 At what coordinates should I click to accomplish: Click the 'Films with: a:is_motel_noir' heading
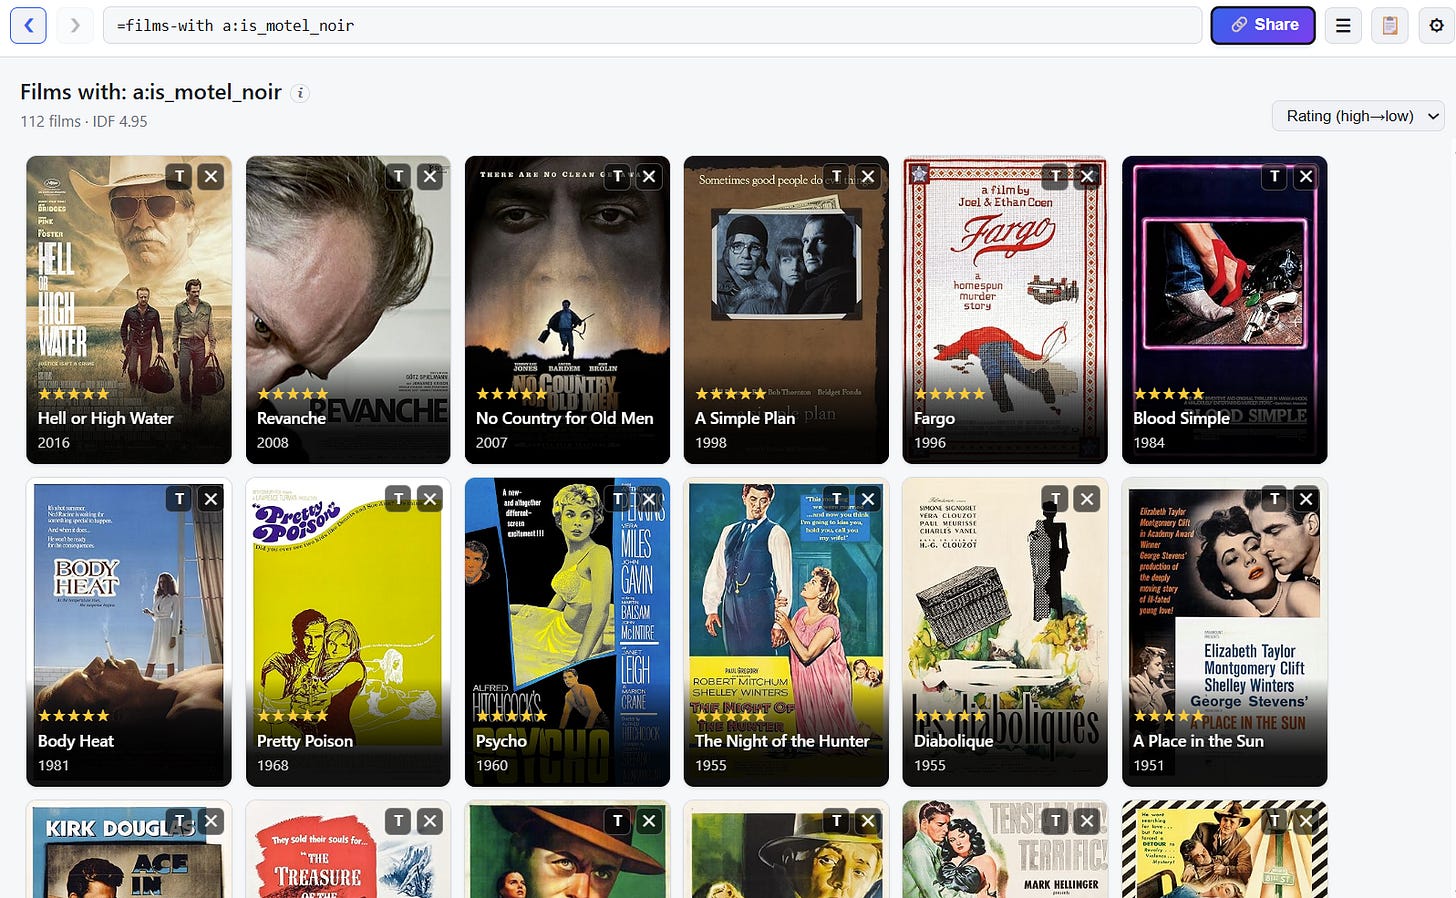pos(151,92)
